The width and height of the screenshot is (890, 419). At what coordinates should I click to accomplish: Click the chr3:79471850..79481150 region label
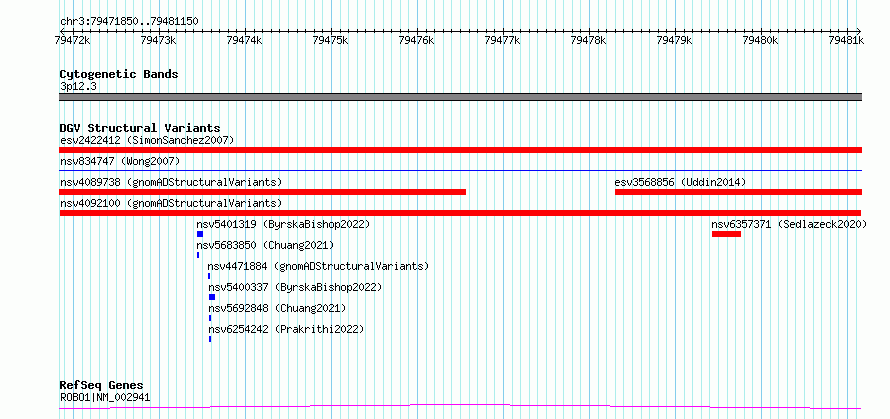[129, 22]
